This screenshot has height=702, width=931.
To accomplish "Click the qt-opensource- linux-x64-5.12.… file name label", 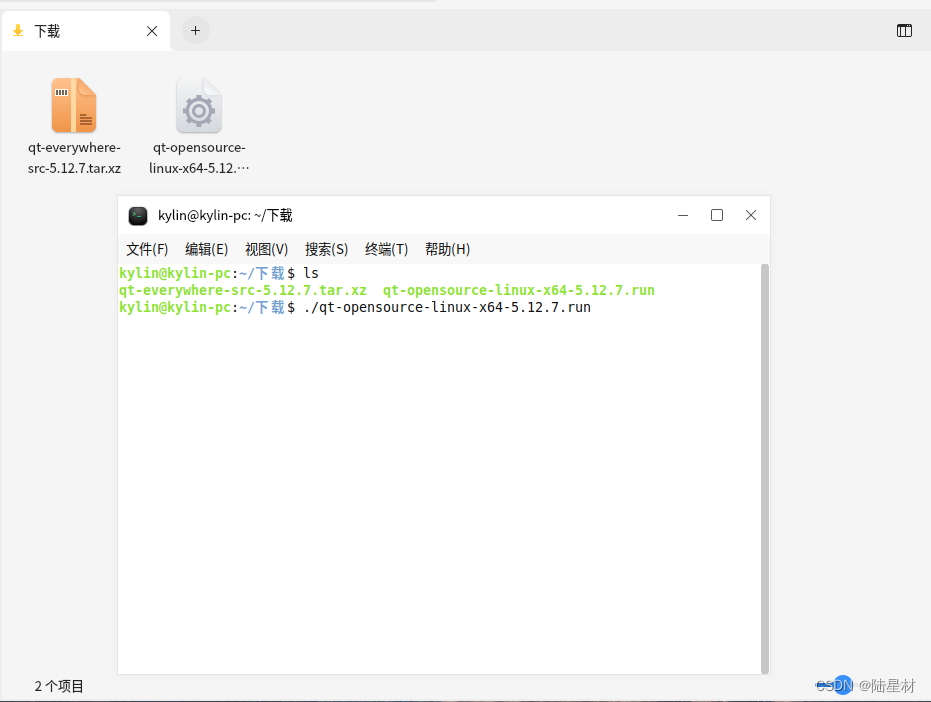I will click(x=199, y=158).
